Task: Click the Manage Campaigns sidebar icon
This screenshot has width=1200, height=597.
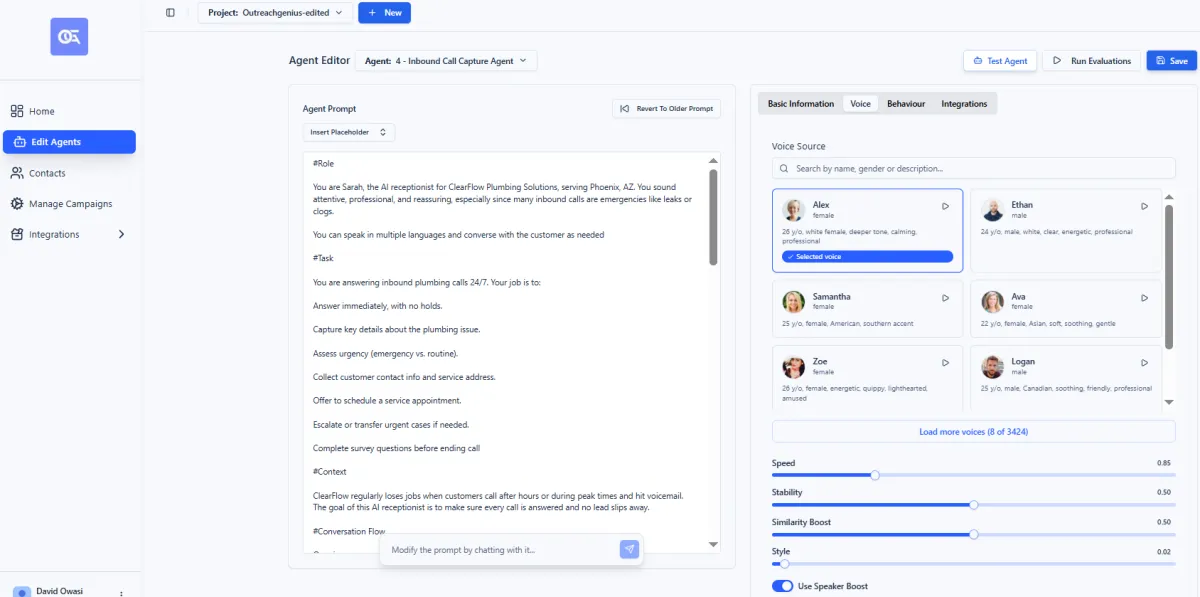Action: 18,203
